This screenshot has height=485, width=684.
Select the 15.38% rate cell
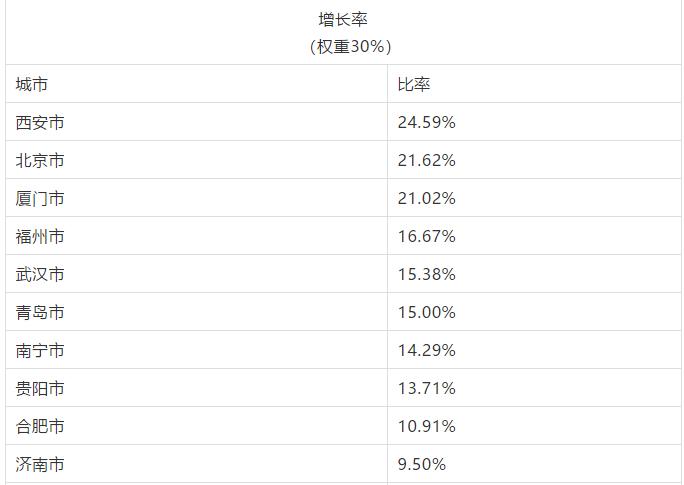tap(427, 275)
